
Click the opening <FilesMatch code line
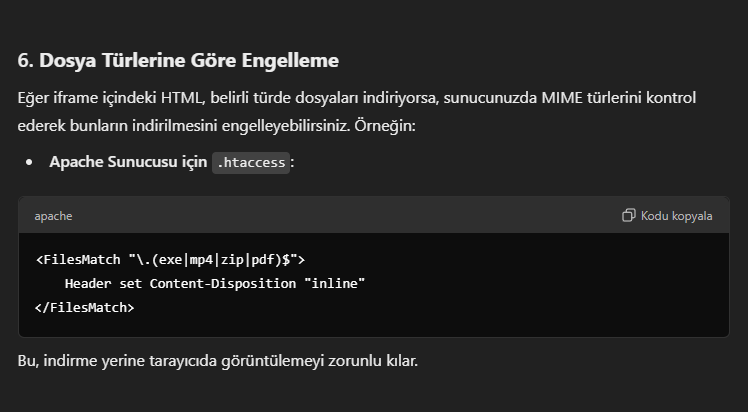click(170, 260)
